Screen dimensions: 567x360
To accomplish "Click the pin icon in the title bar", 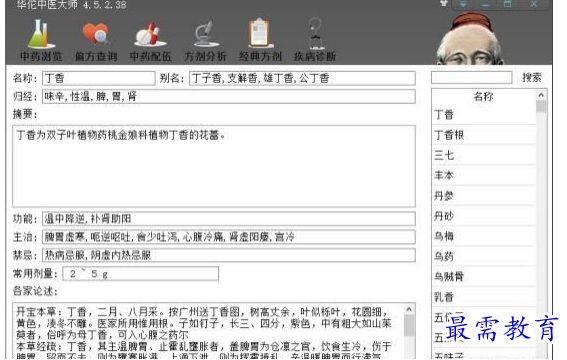I will [x=444, y=4].
